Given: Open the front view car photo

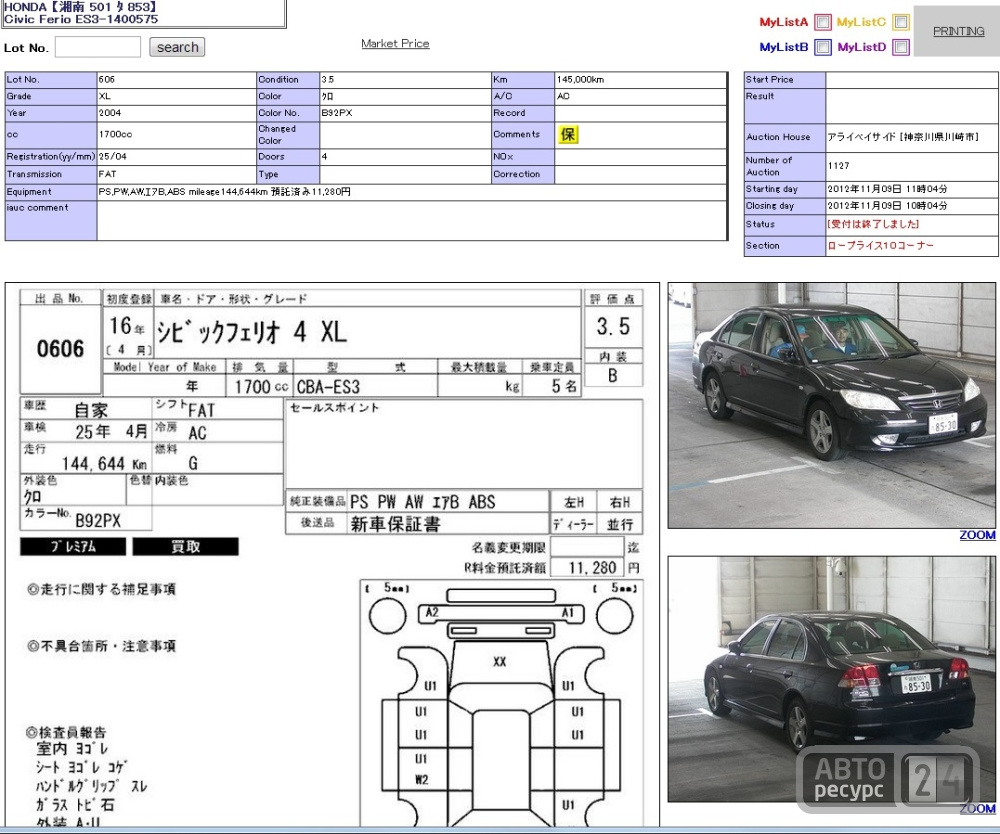Looking at the screenshot, I should tap(831, 406).
